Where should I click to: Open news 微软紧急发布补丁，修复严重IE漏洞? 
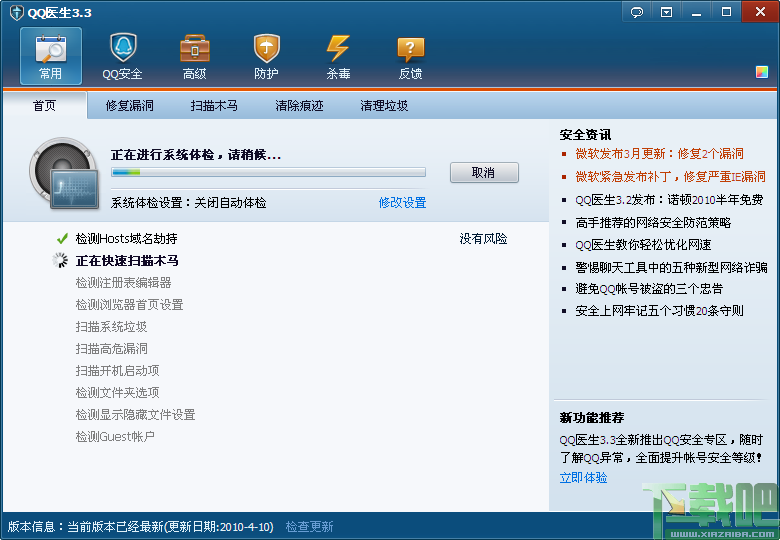pos(670,177)
